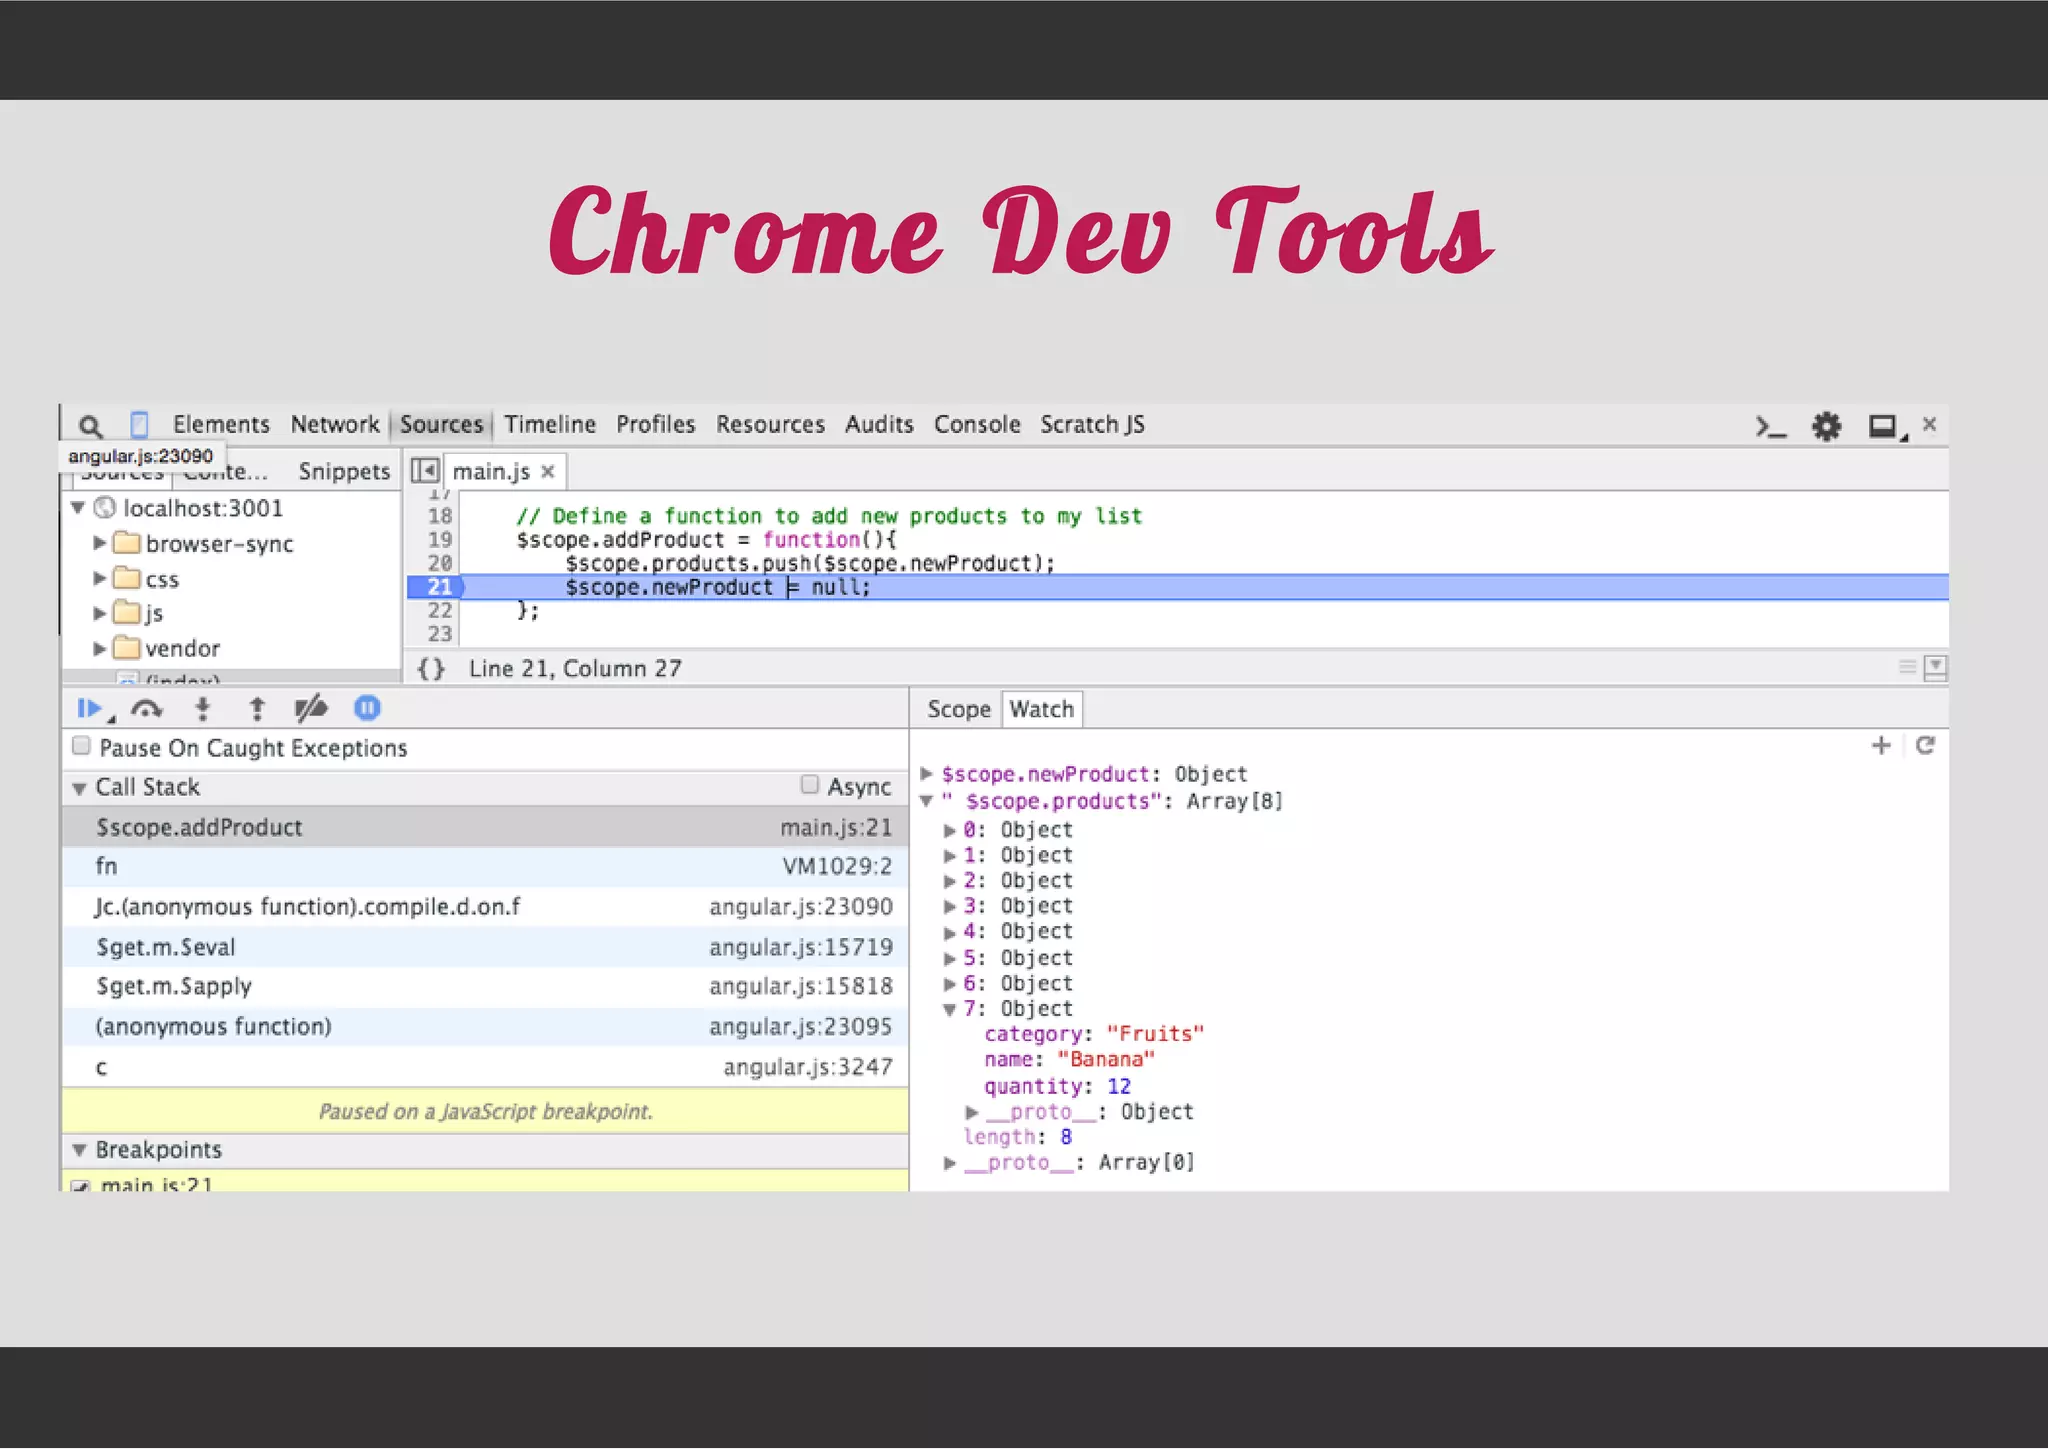This screenshot has height=1449, width=2048.
Task: Select $scope.addProduct call stack frame
Action: [485, 827]
